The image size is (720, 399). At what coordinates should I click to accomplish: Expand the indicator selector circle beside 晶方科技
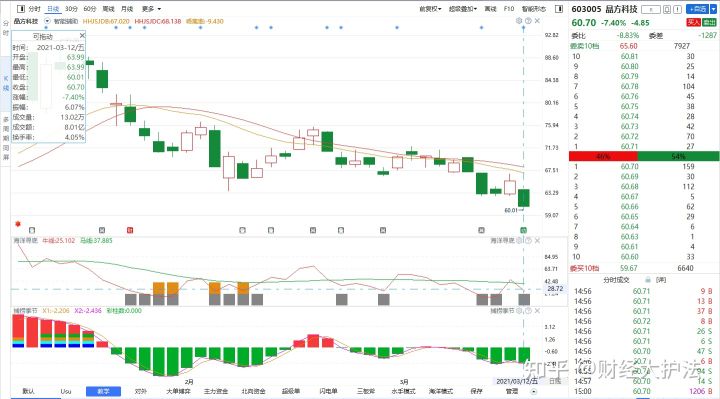[47, 21]
